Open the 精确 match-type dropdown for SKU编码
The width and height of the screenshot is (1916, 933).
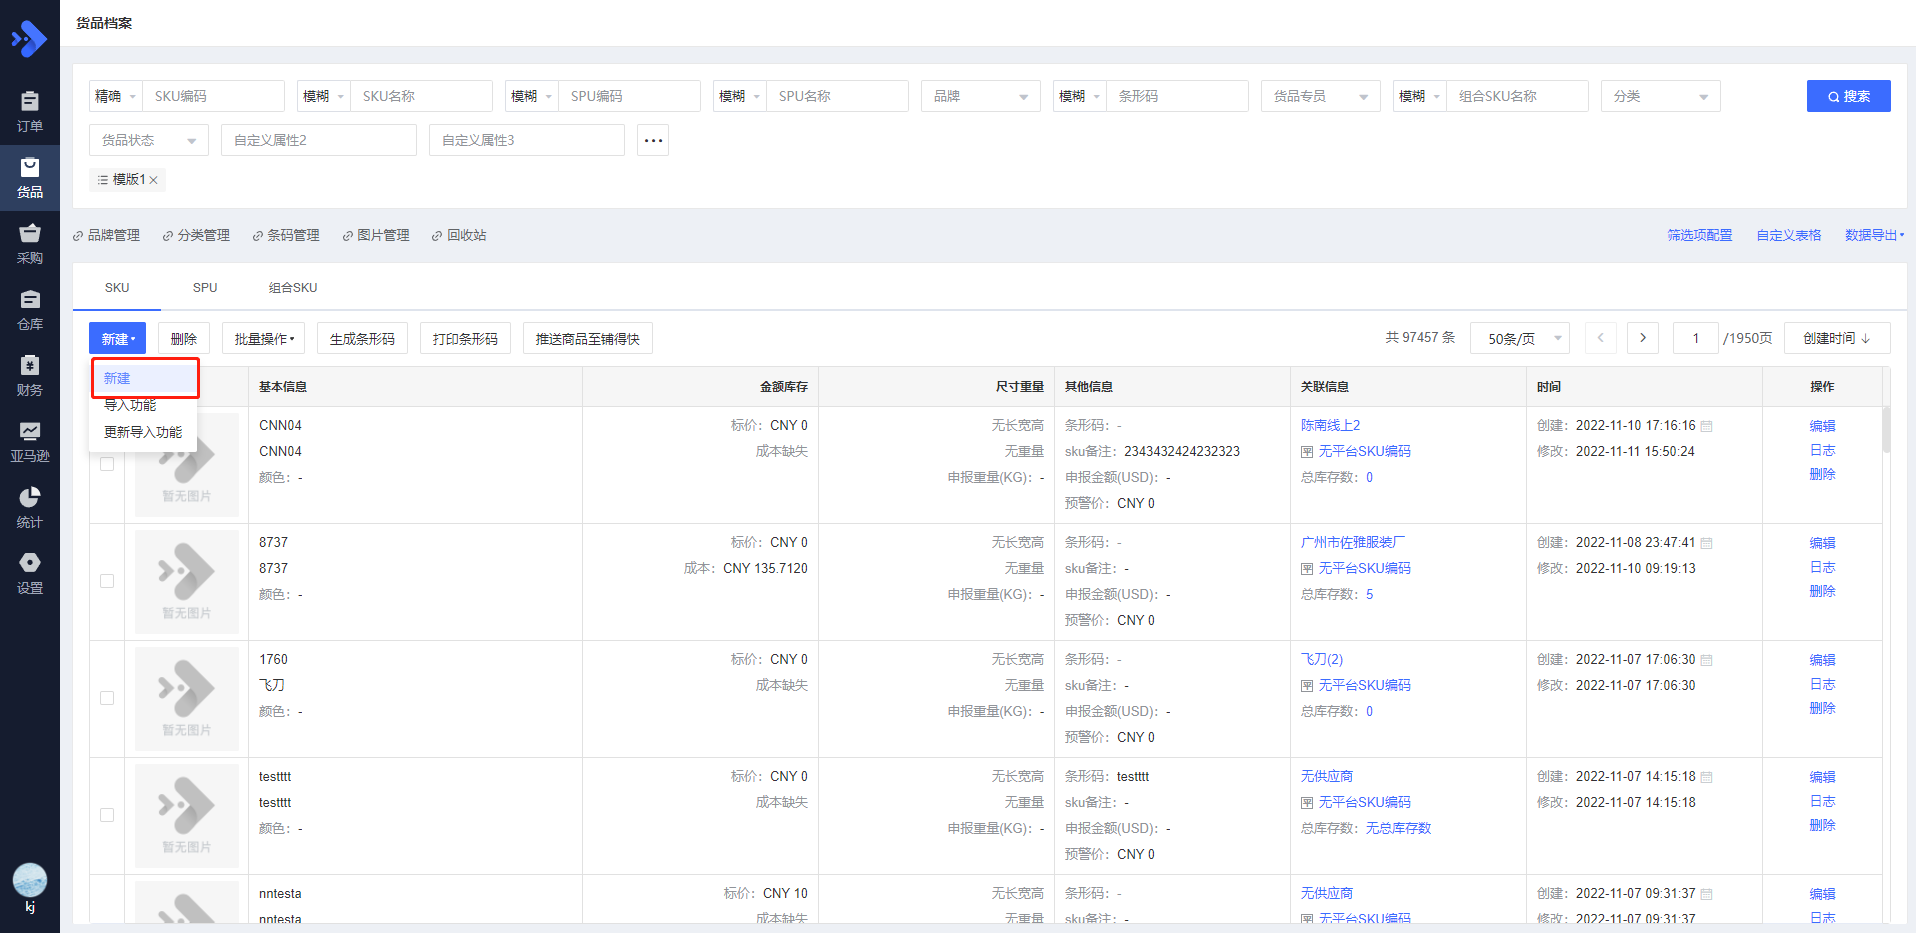[116, 96]
